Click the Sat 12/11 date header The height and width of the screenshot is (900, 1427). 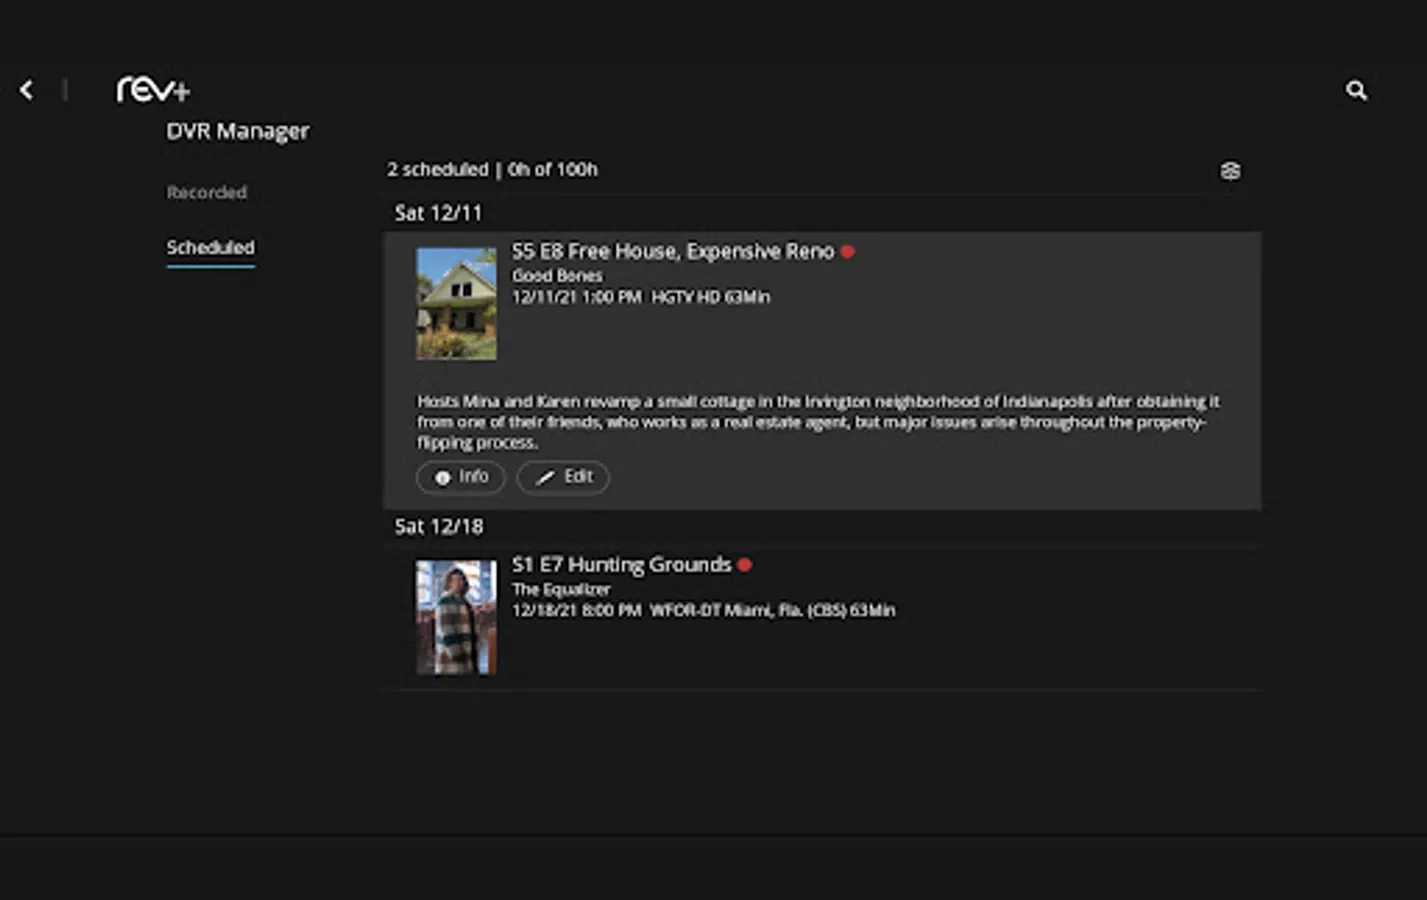pyautogui.click(x=438, y=213)
